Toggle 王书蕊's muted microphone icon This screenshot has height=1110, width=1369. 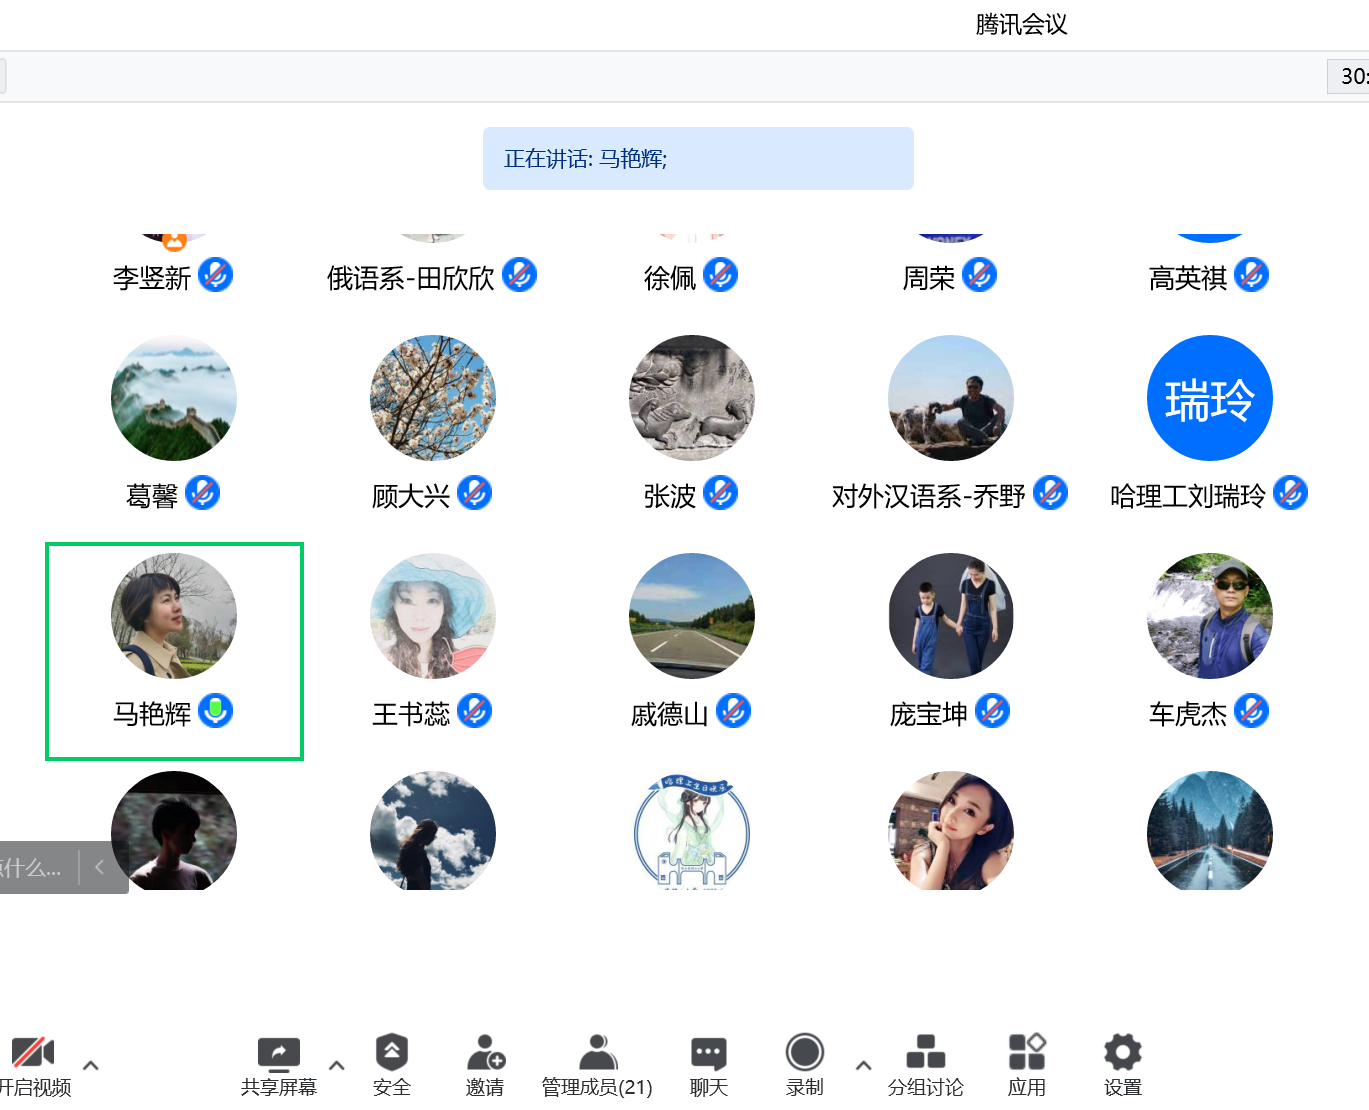pos(474,711)
